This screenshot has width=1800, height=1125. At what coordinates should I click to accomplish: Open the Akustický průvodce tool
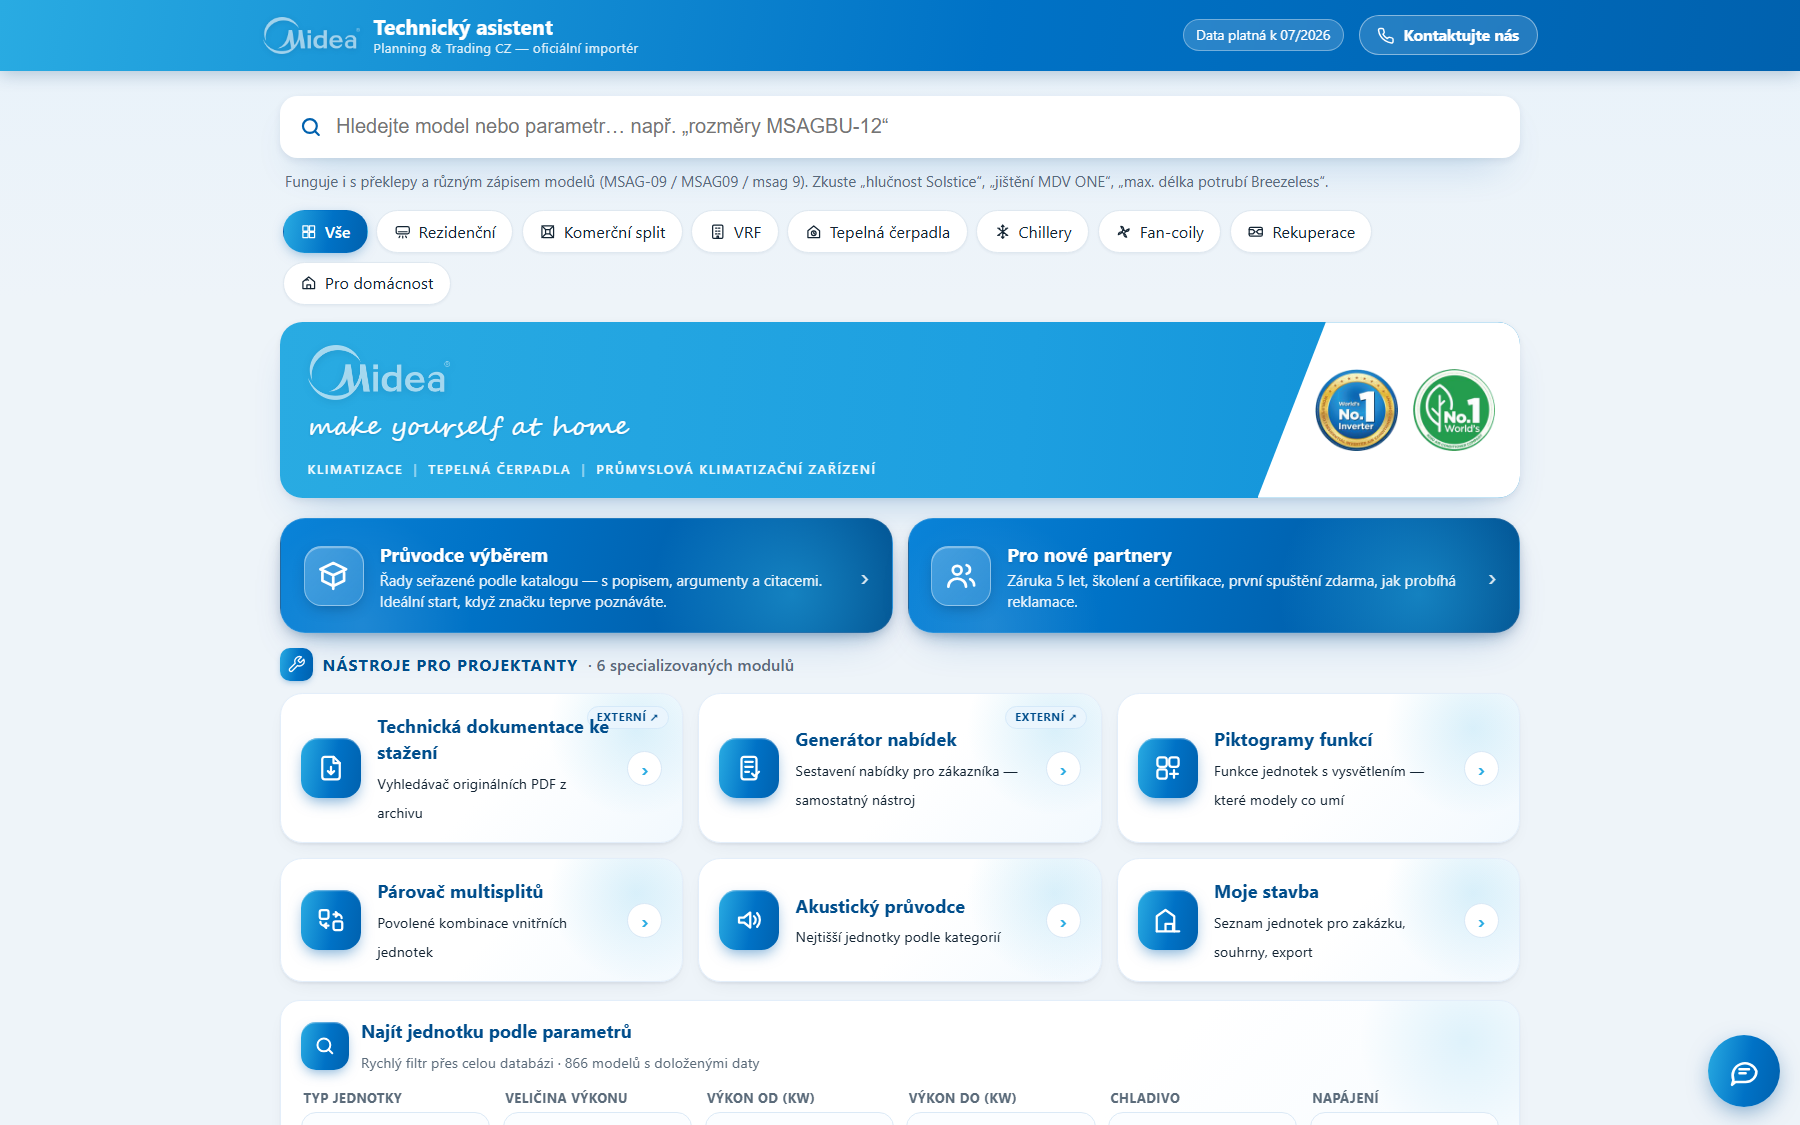[x=900, y=920]
